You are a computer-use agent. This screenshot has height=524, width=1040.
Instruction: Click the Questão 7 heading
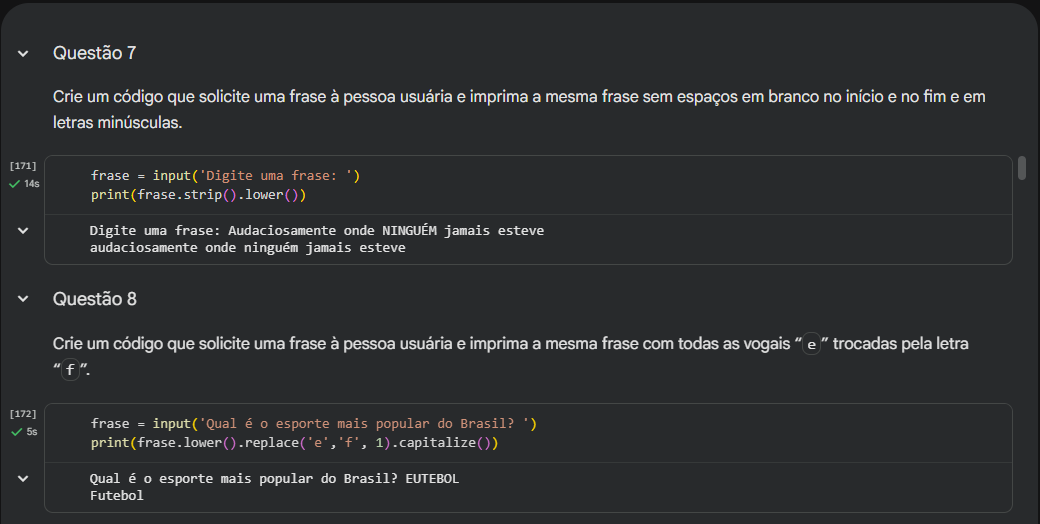[95, 53]
